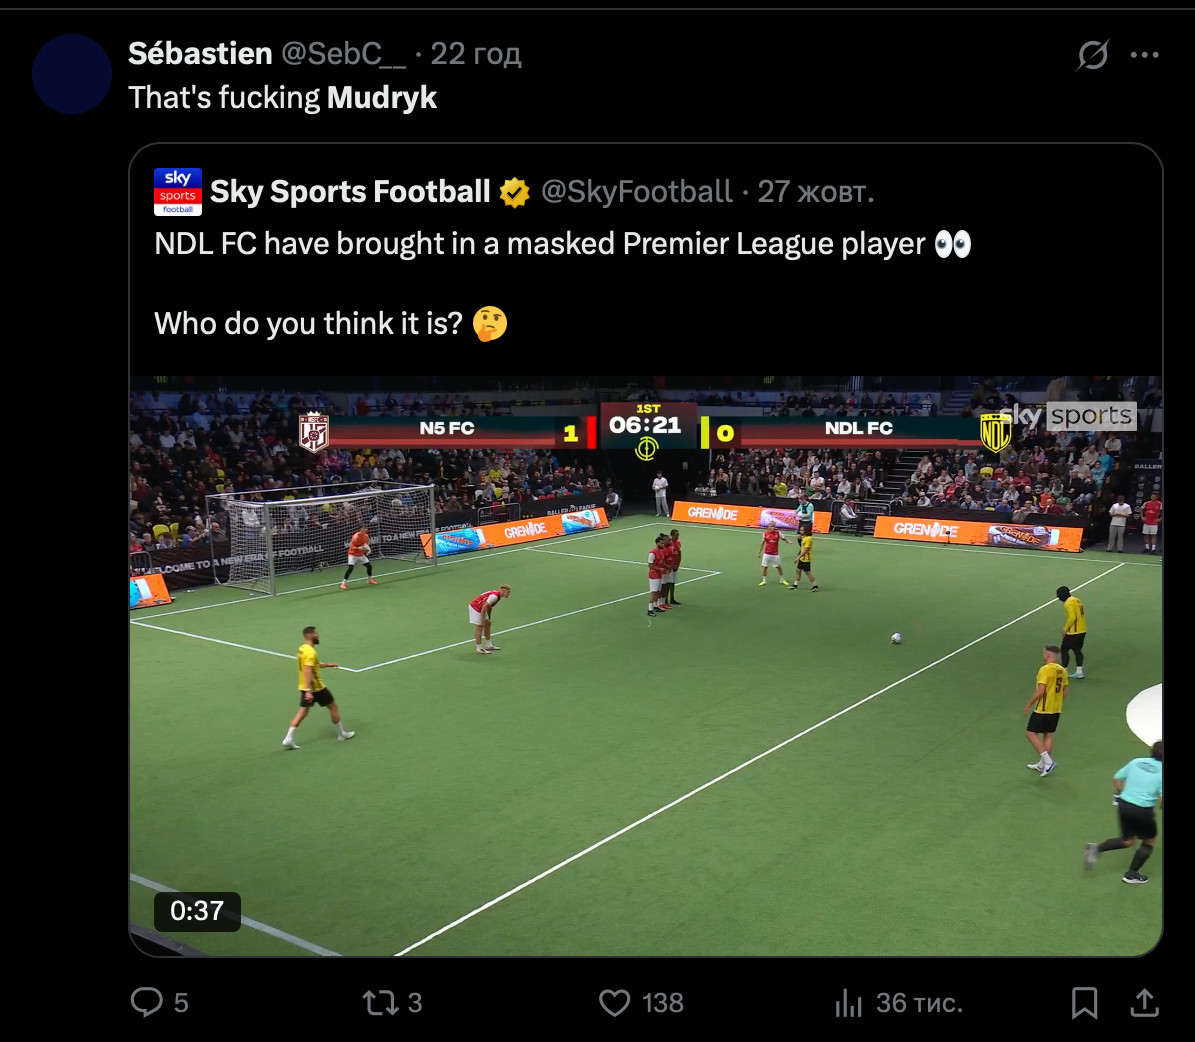Like the tweet with the heart icon

pyautogui.click(x=614, y=1002)
